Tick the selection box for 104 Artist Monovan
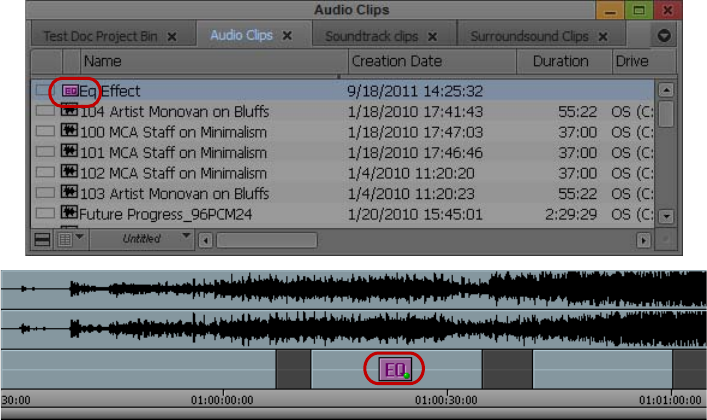 (x=45, y=111)
